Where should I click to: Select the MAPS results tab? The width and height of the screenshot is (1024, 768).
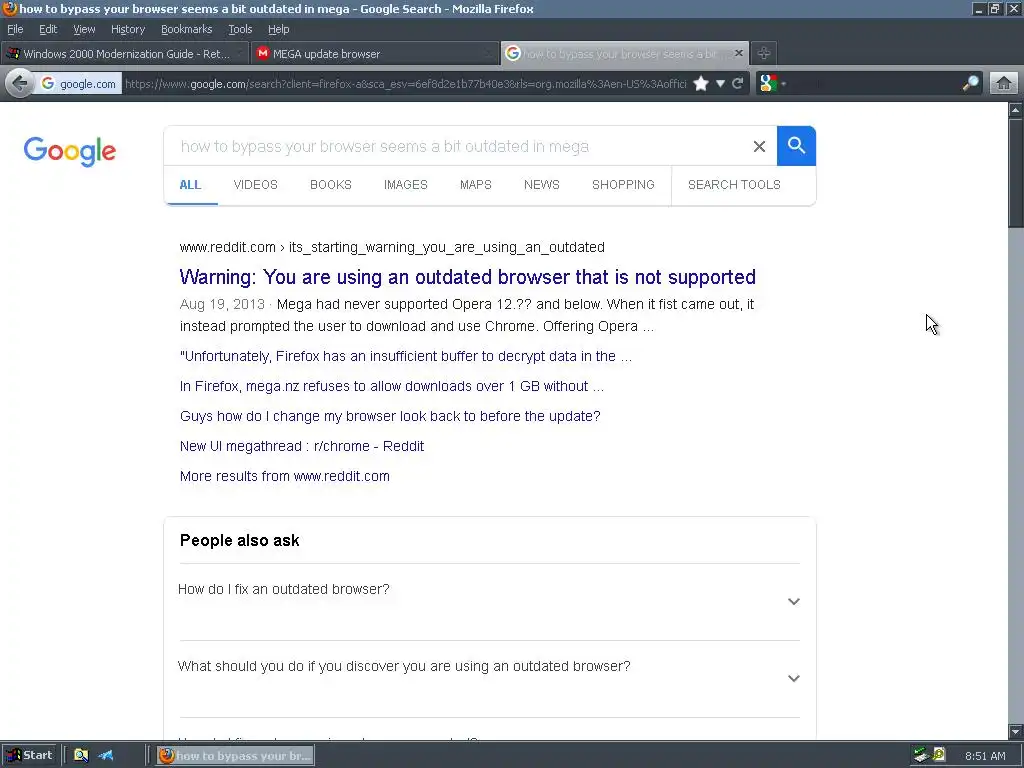[x=475, y=185]
